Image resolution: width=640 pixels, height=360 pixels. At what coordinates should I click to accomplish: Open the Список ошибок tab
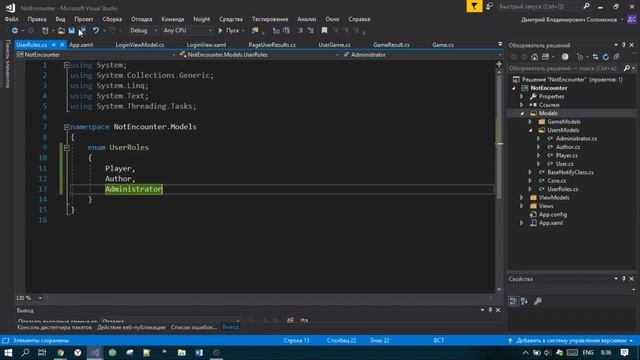[x=194, y=327]
